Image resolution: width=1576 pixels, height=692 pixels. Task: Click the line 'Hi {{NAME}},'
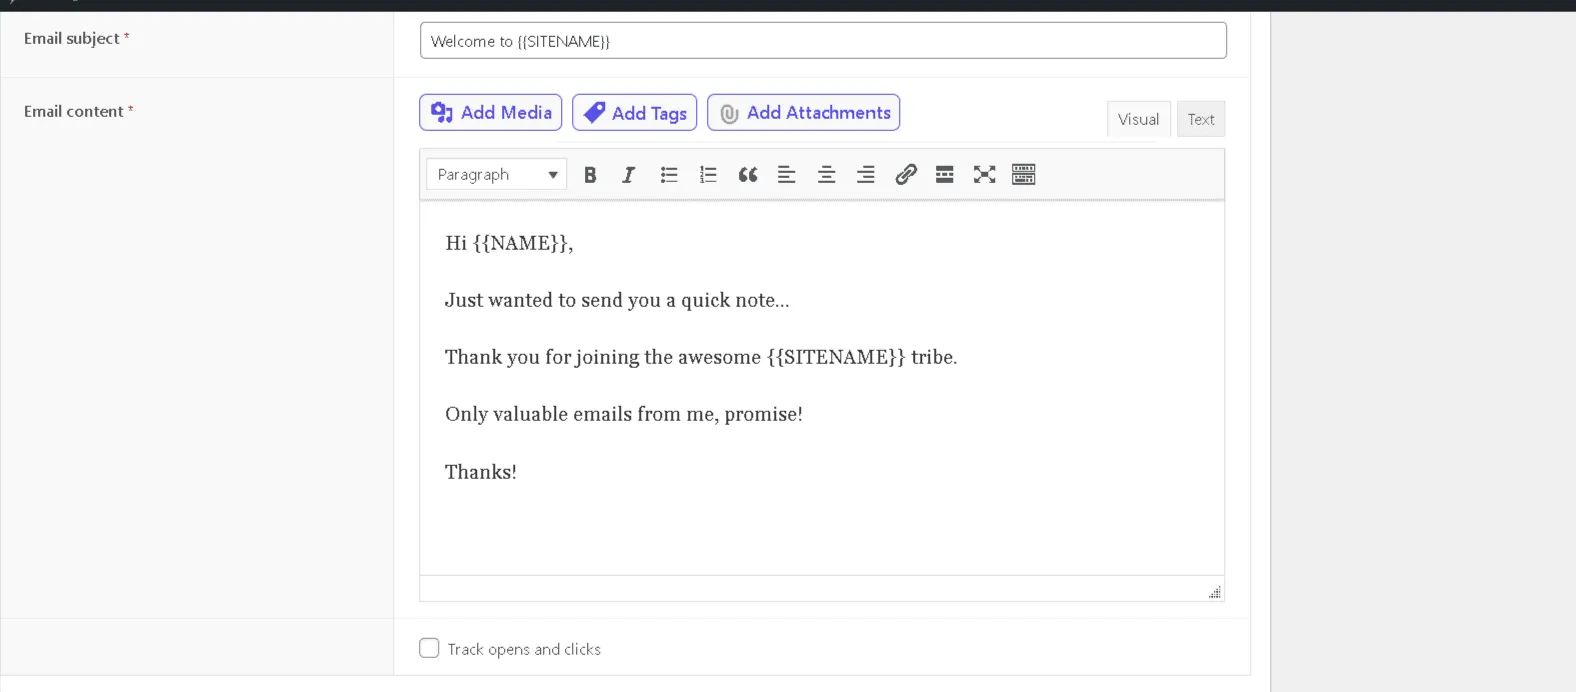pyautogui.click(x=509, y=243)
